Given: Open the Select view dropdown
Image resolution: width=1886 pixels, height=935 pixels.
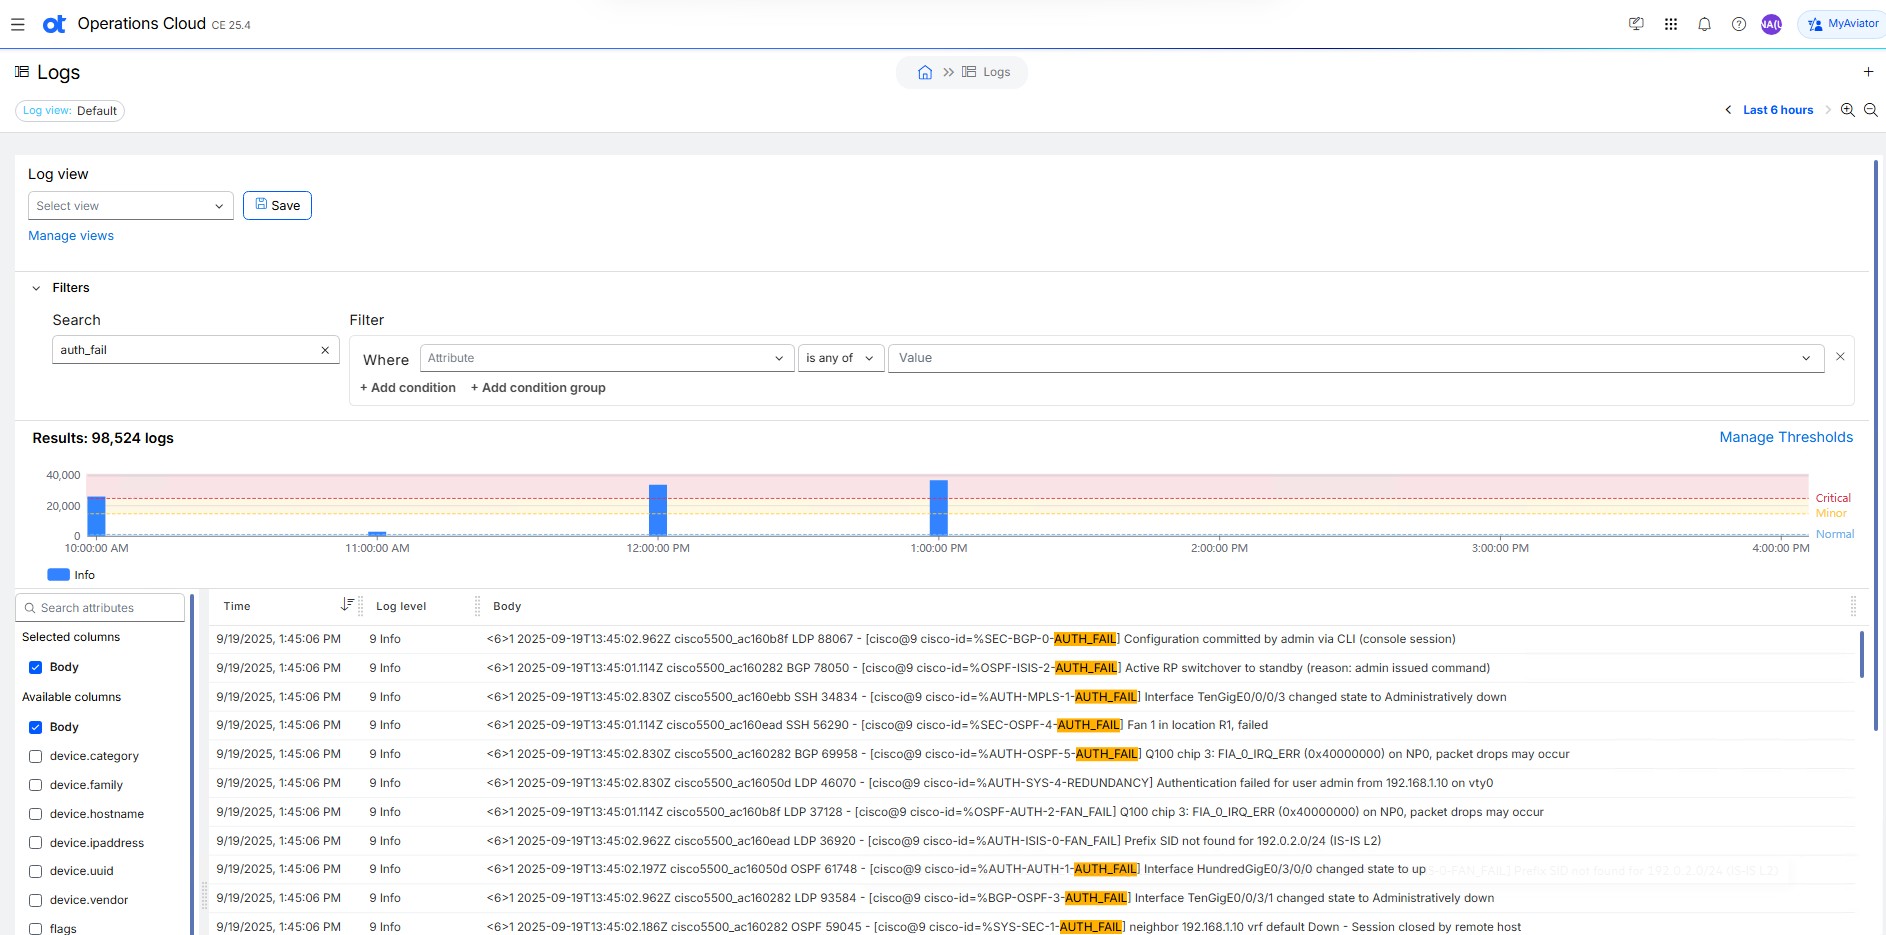Looking at the screenshot, I should pos(130,206).
